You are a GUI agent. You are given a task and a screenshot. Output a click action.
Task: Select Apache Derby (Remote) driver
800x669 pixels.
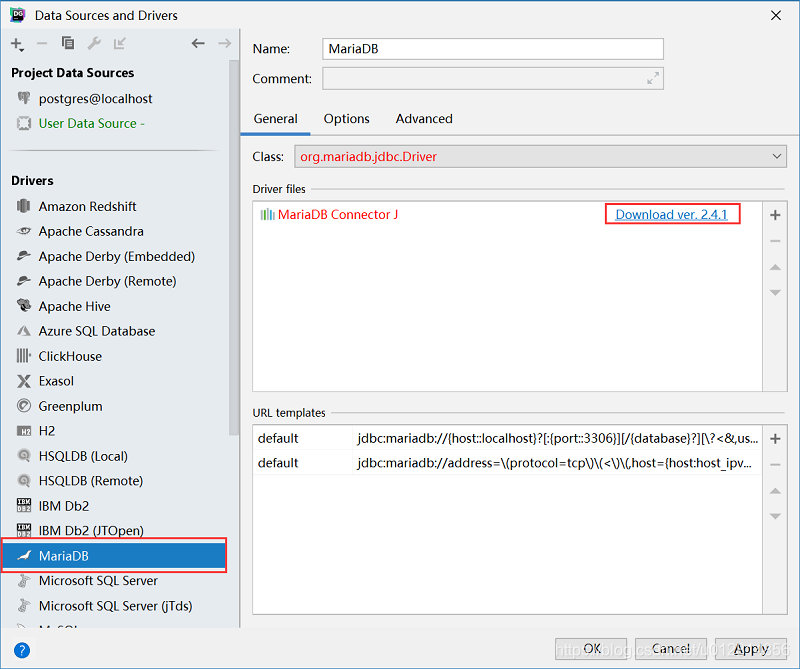point(107,281)
